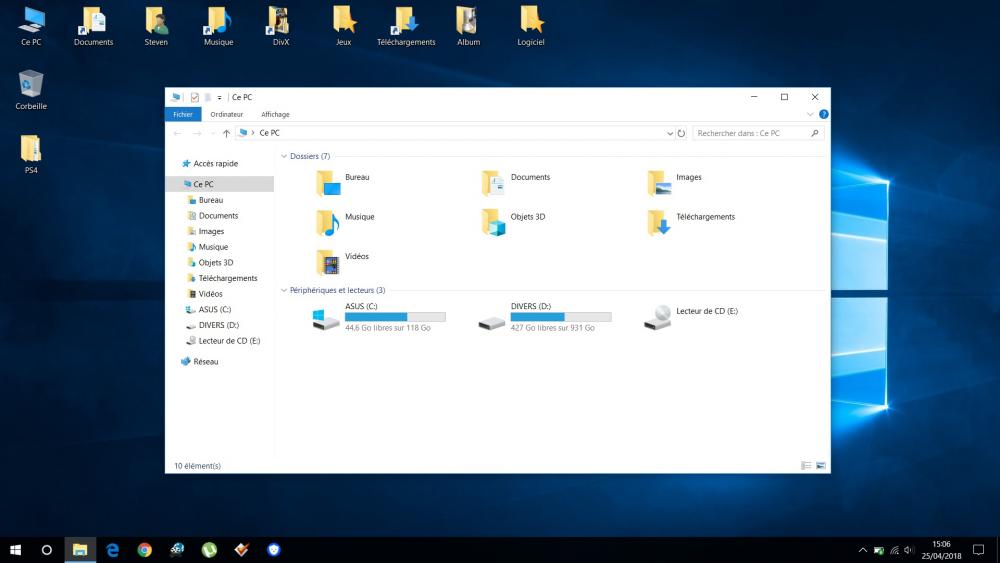Click Properties checkmark in quick access toolbar
The height and width of the screenshot is (563, 1000).
tap(195, 97)
